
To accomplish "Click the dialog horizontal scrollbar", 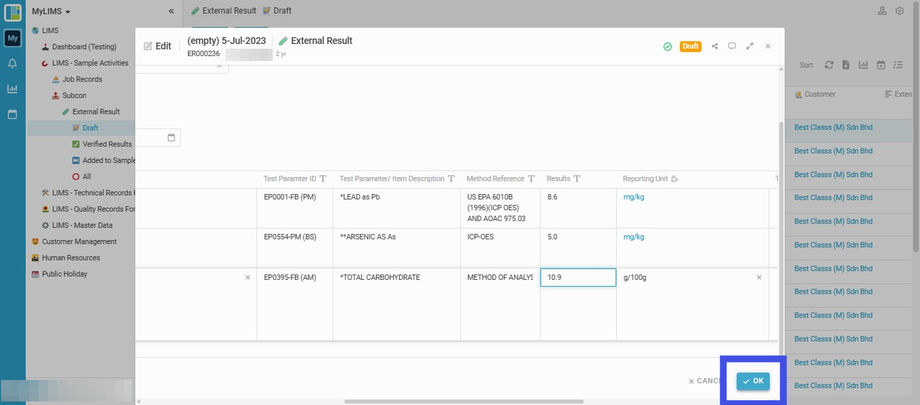I will pyautogui.click(x=464, y=401).
